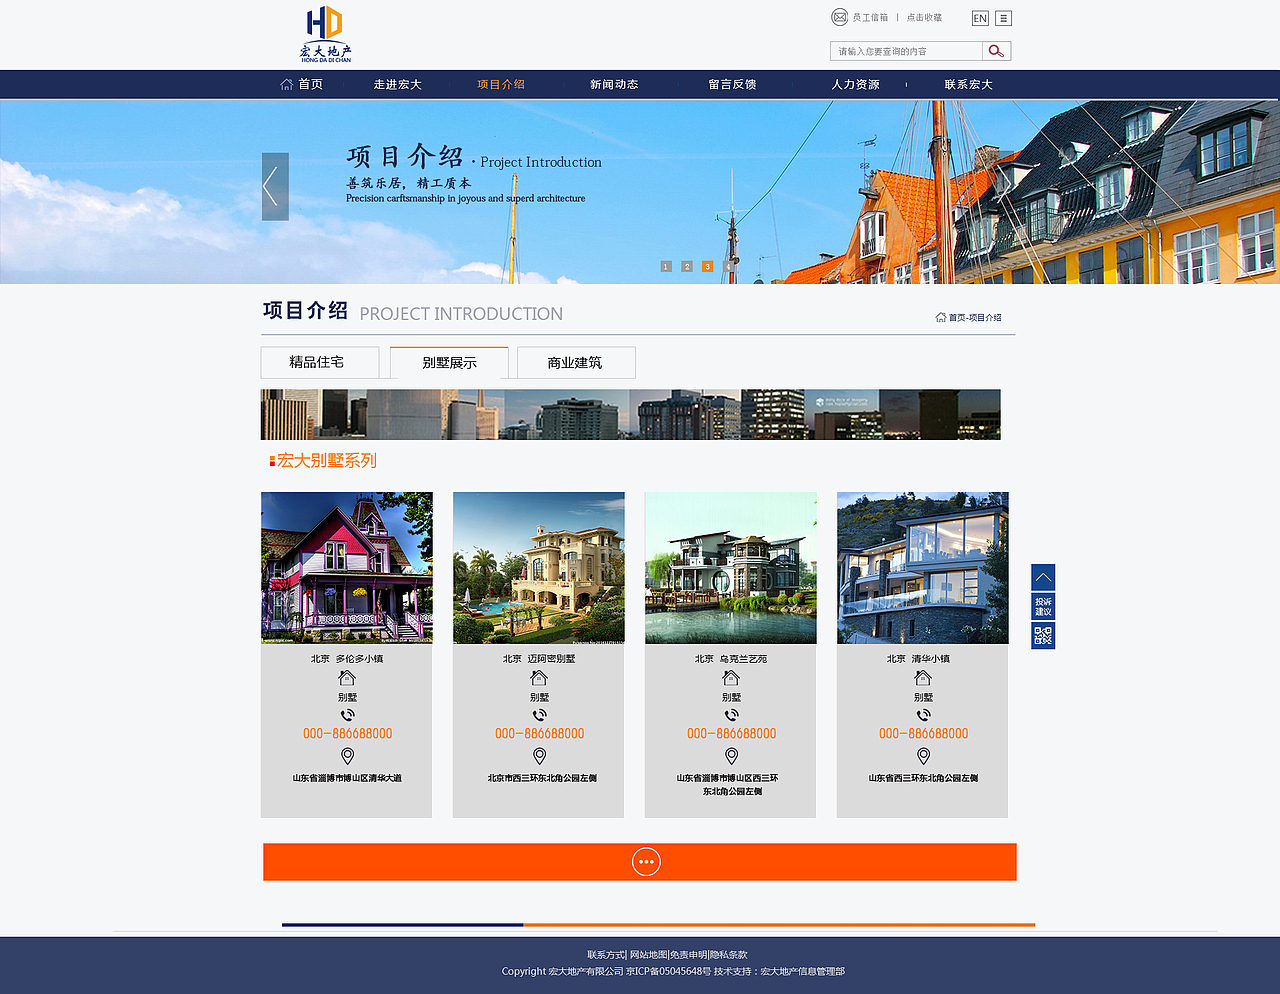This screenshot has height=994, width=1280.
Task: Switch to the 精品住宅 tab
Action: [320, 362]
